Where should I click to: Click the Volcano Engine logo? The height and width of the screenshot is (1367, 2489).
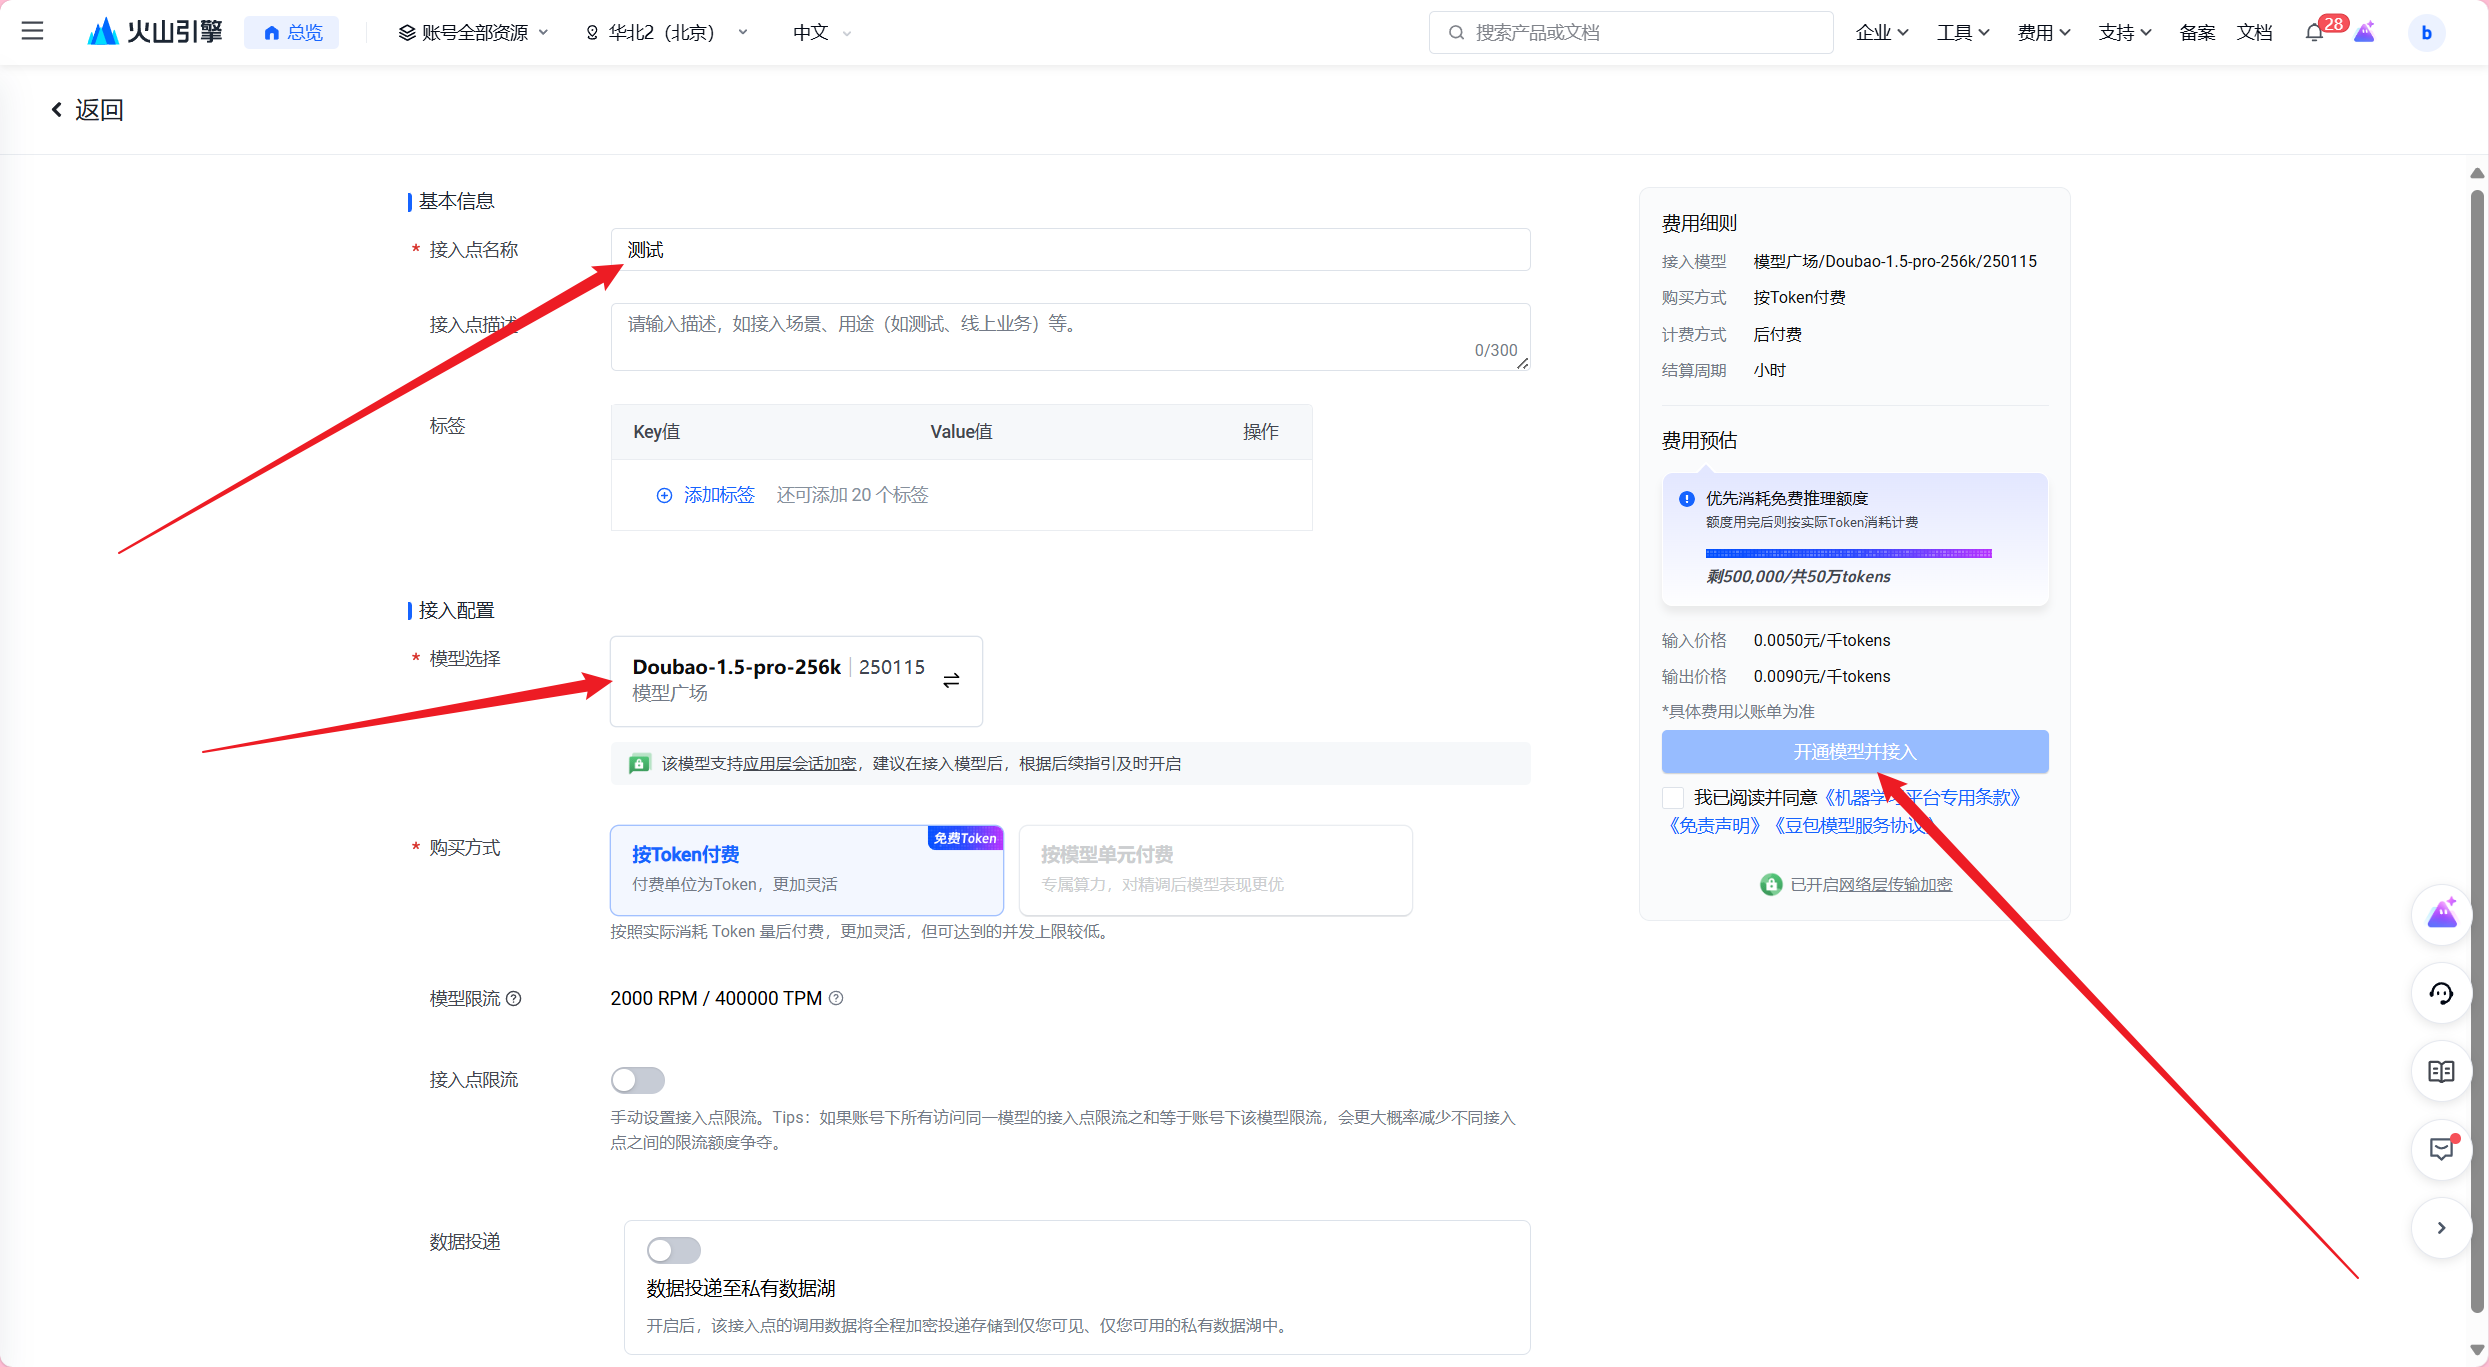[155, 32]
